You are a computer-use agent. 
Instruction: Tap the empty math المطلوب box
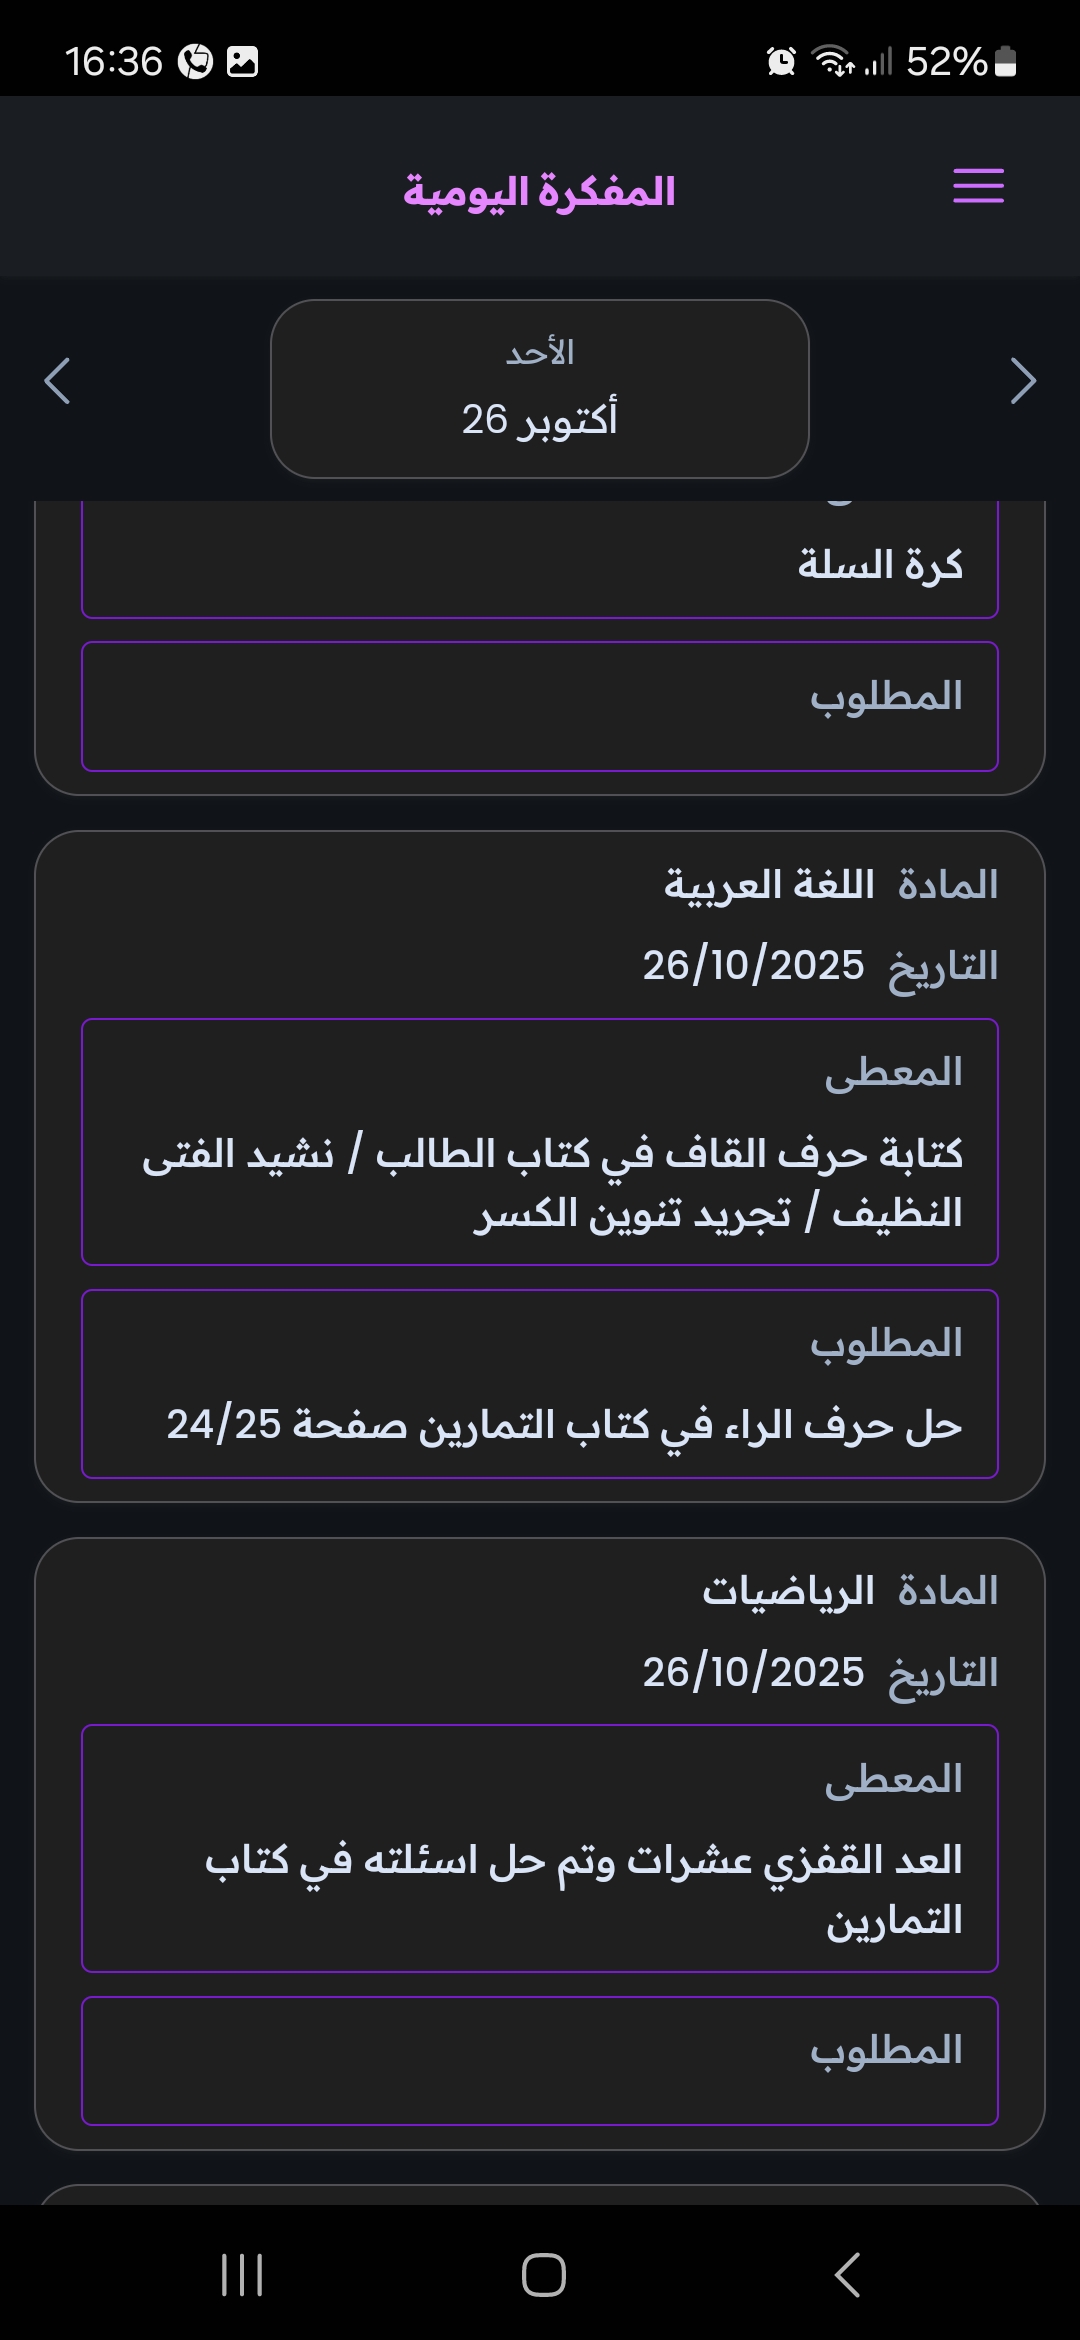point(539,2060)
